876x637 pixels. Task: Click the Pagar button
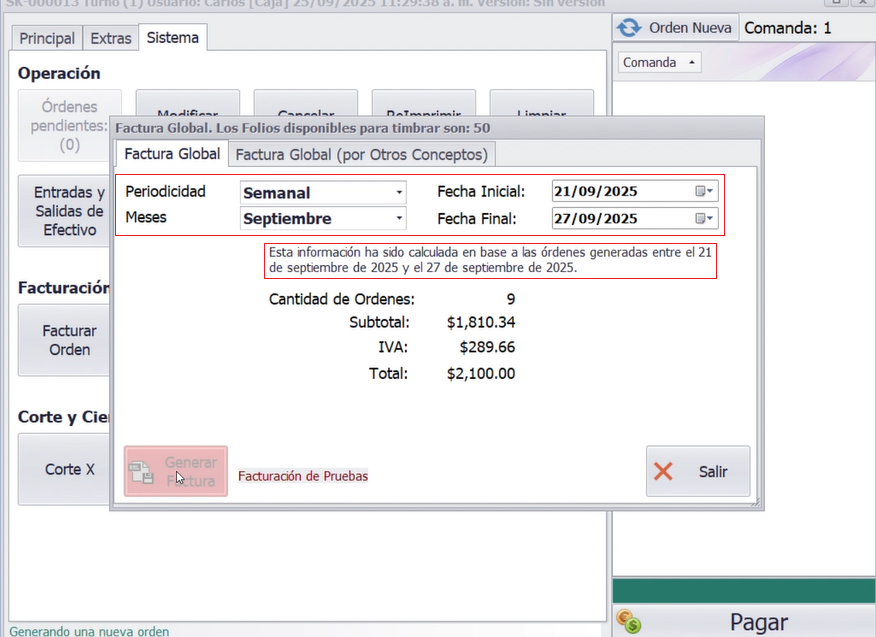(x=758, y=622)
